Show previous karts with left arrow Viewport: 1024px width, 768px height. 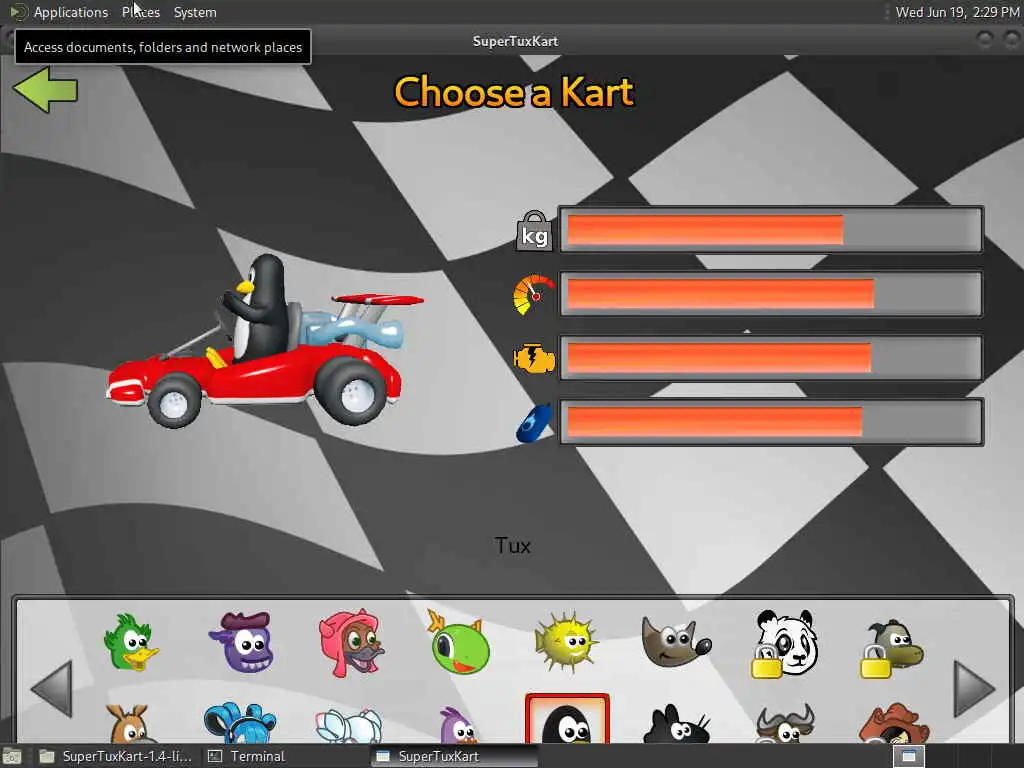pos(52,689)
